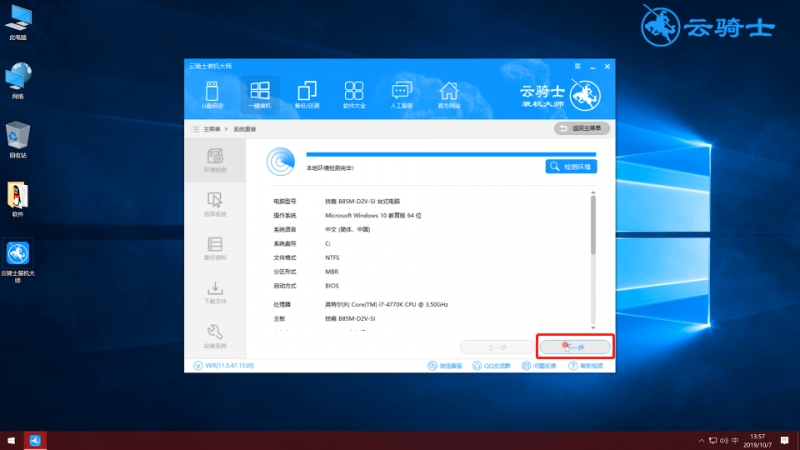Viewport: 800px width, 450px height.
Task: Open the Windows Start menu
Action: (11, 440)
